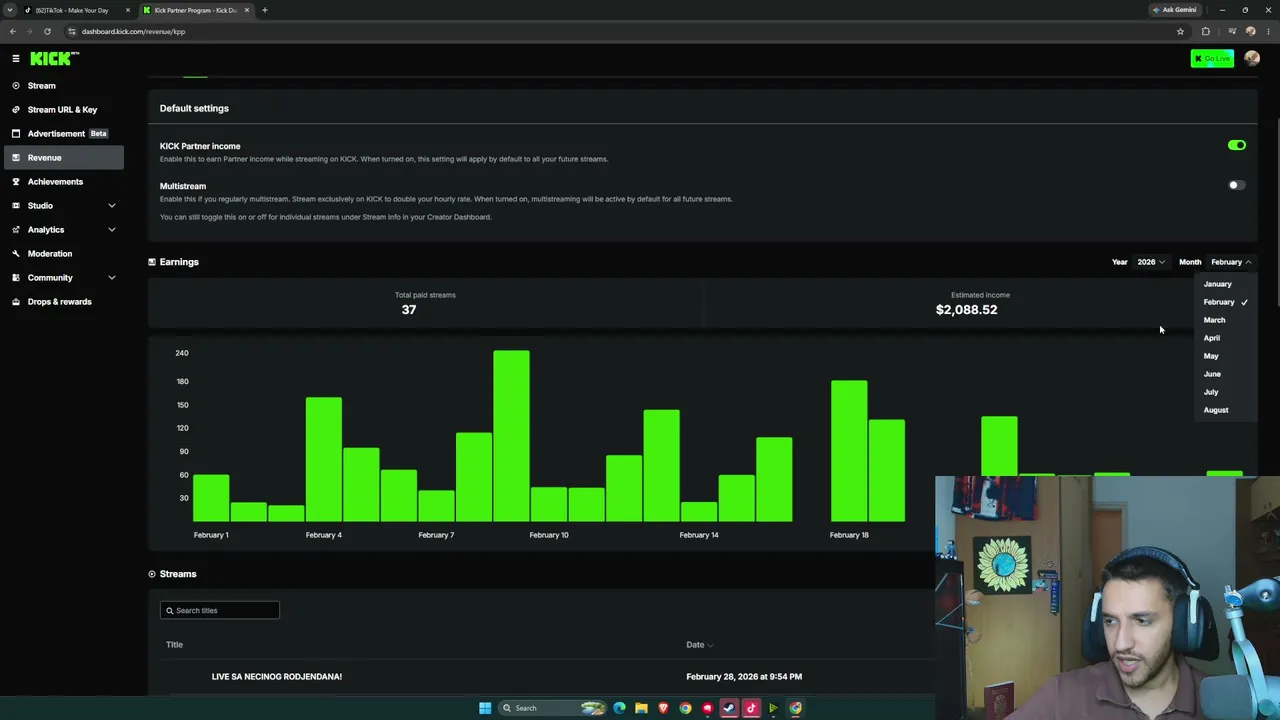Click the Analytics sidebar icon
This screenshot has height=720, width=1280.
coord(16,230)
